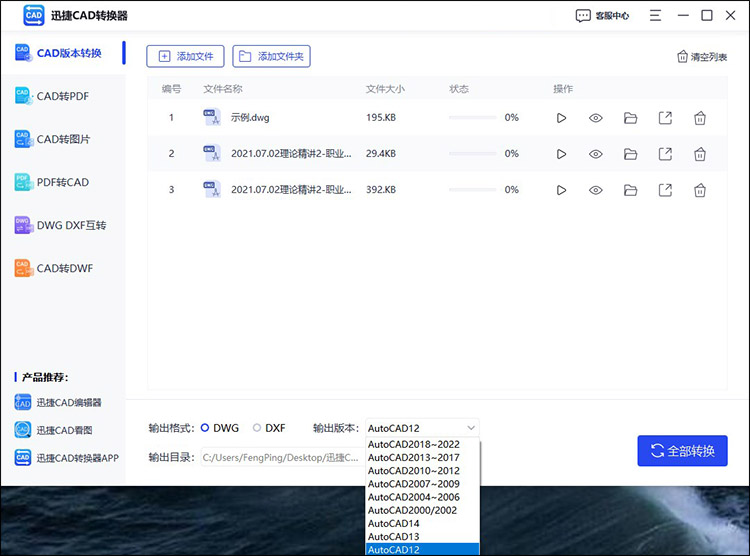Switch to PDF转CAD sidebar tab
The image size is (750, 556).
click(x=63, y=182)
